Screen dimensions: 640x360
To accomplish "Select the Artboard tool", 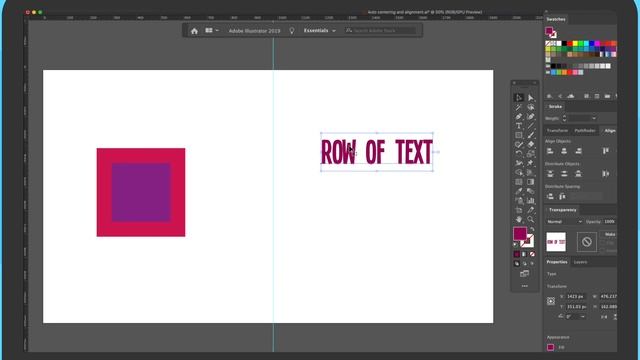I will [519, 210].
